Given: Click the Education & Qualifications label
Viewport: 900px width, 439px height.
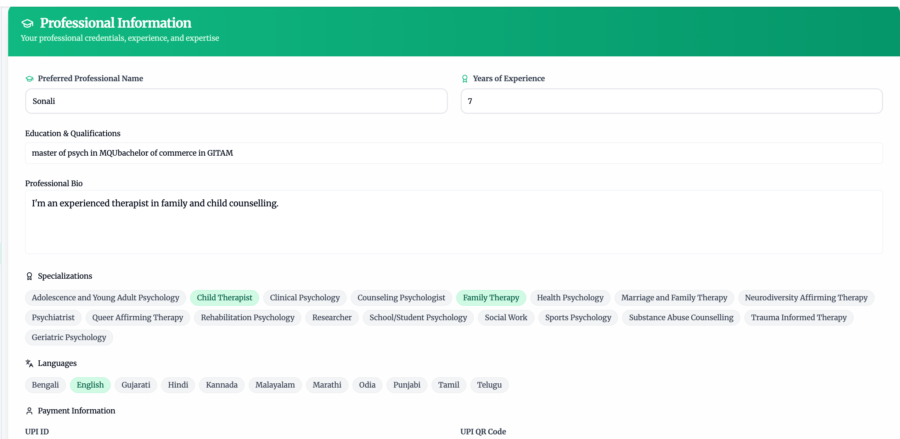Looking at the screenshot, I should click(73, 134).
